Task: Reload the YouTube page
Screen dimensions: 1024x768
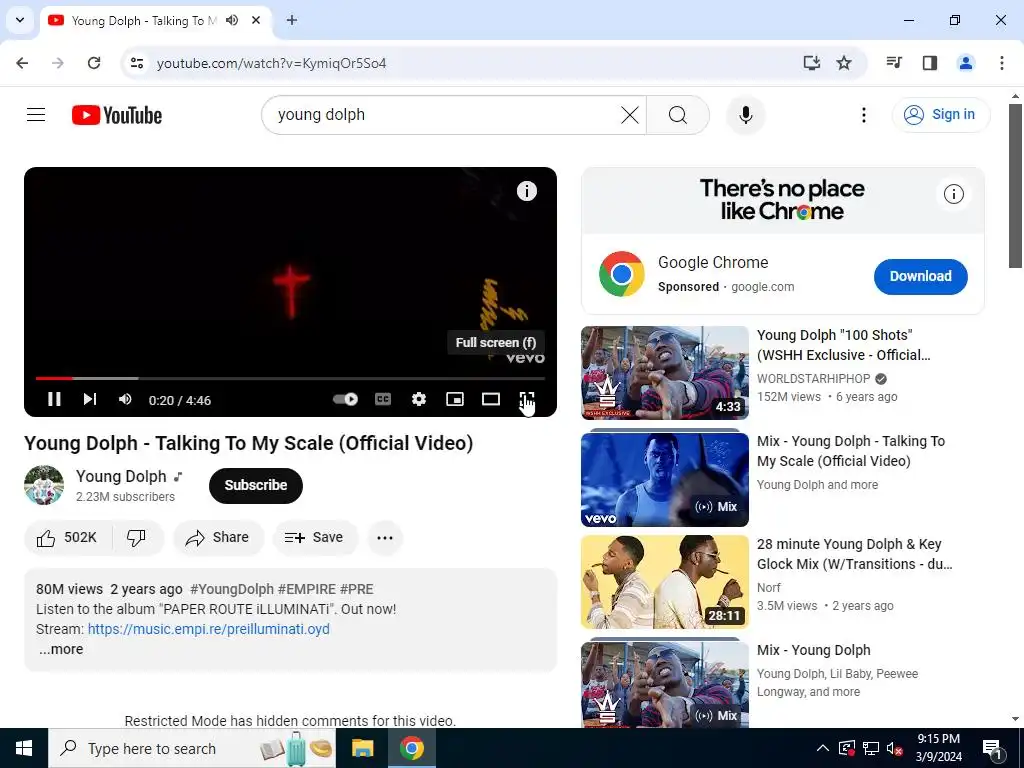Action: click(x=94, y=63)
